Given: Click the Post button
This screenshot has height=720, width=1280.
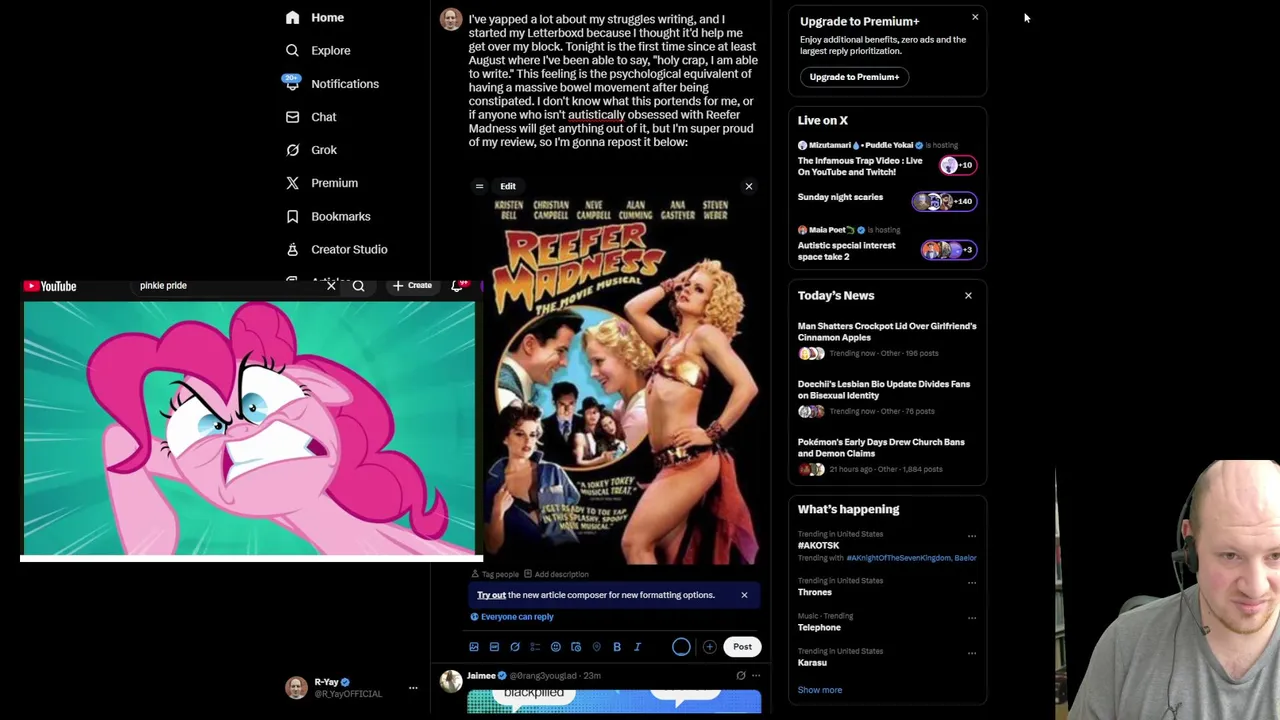Looking at the screenshot, I should [742, 647].
